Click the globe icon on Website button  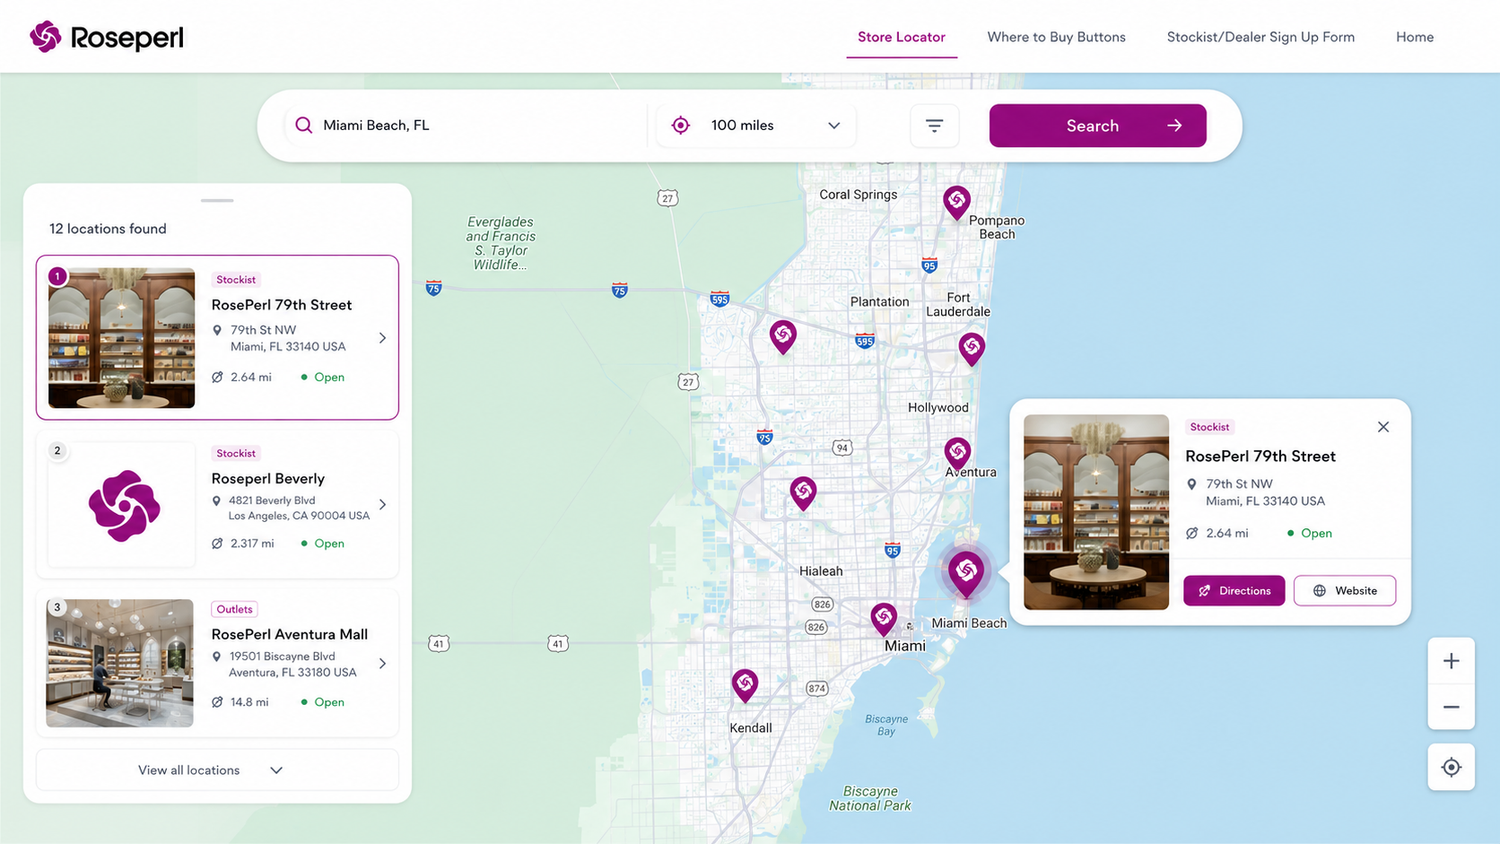tap(1319, 591)
